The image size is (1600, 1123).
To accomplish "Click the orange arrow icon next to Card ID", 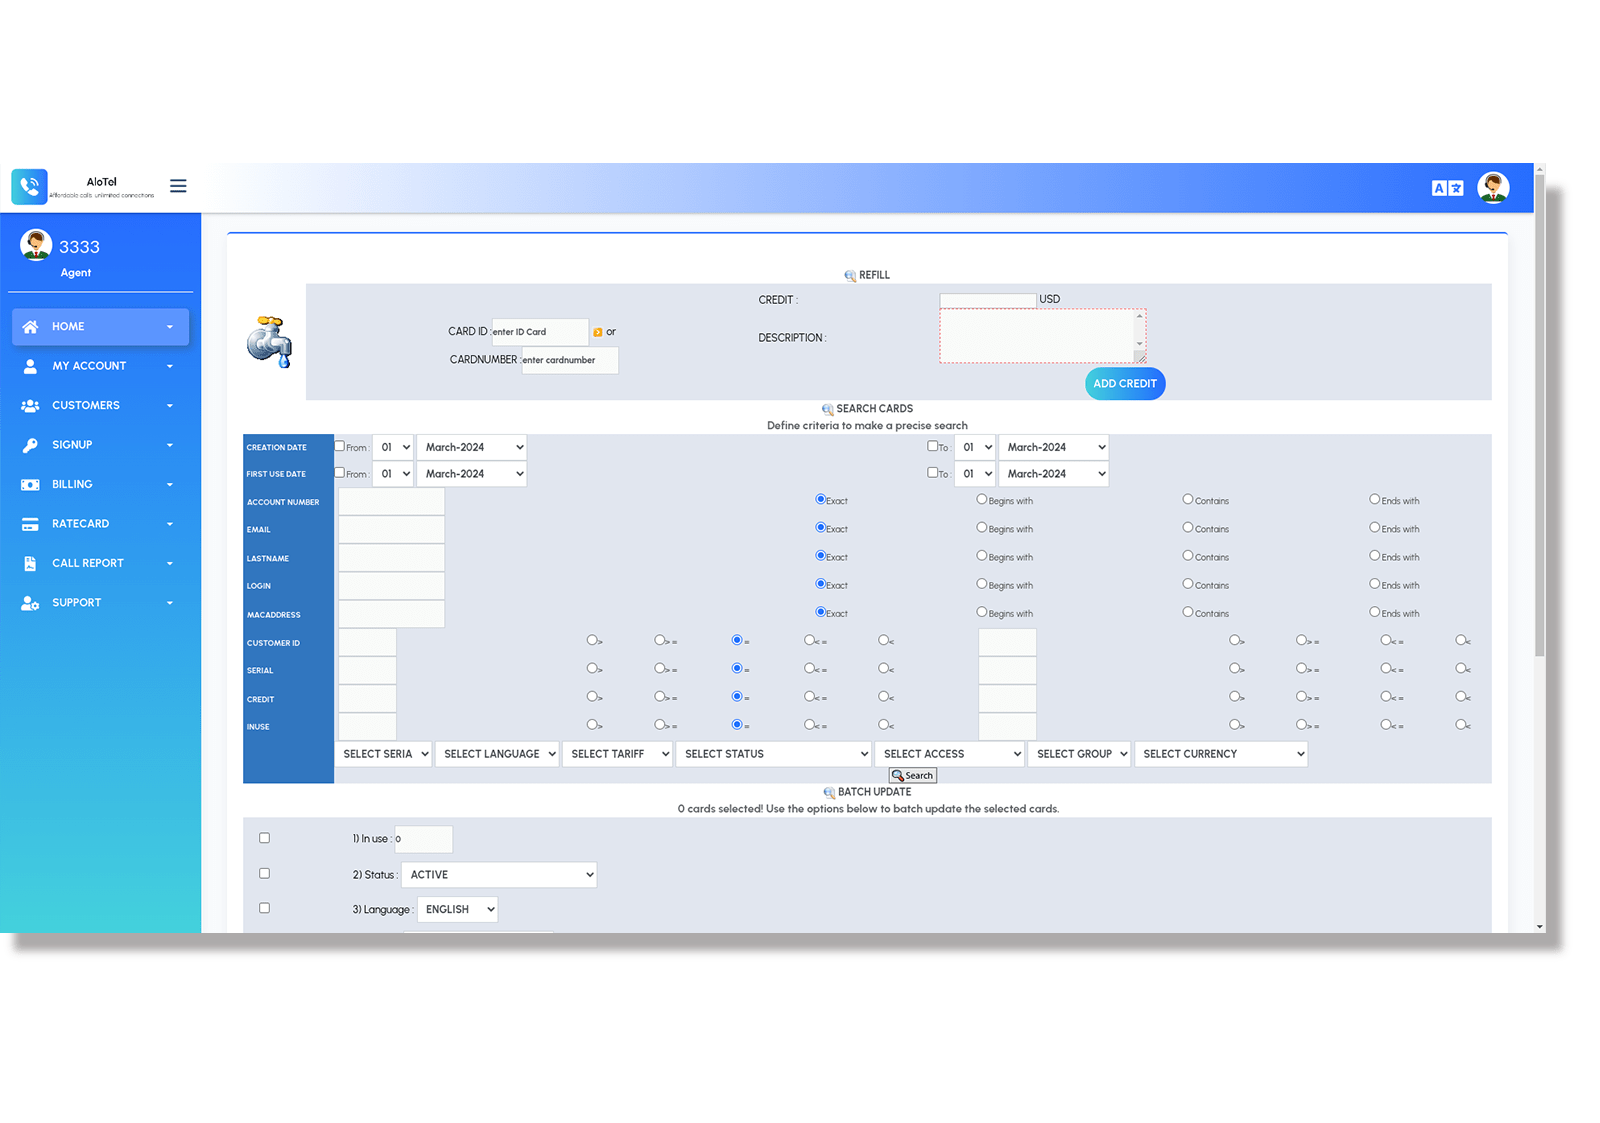I will coord(597,331).
